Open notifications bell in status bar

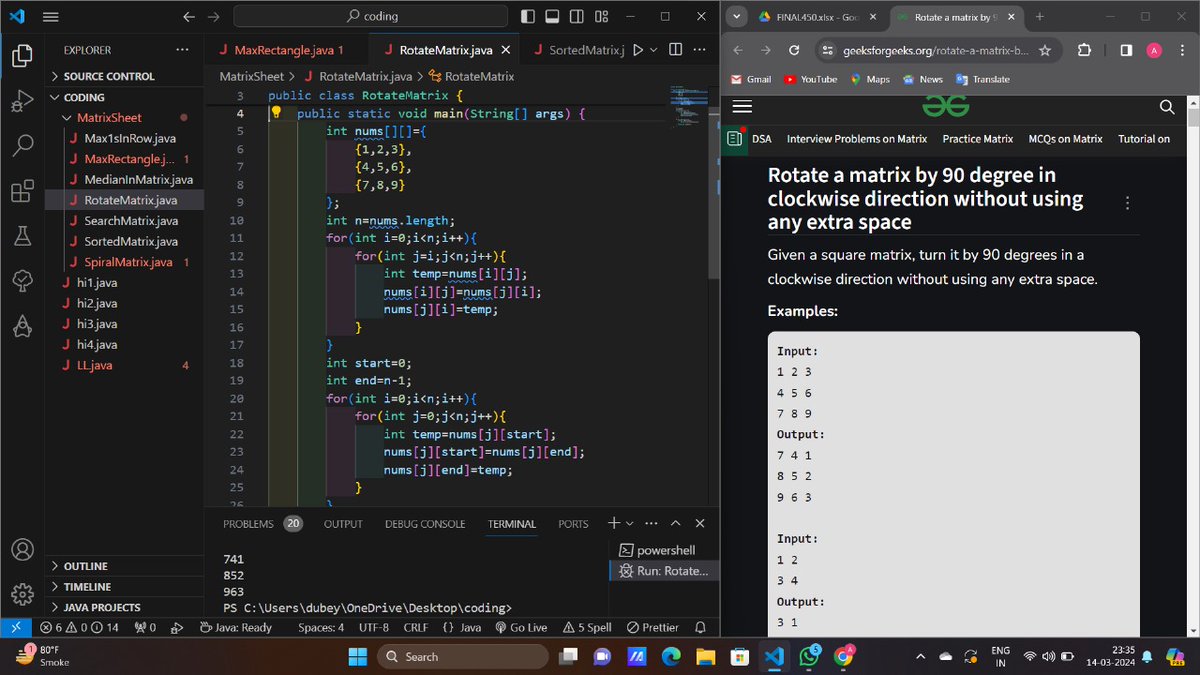[x=700, y=628]
